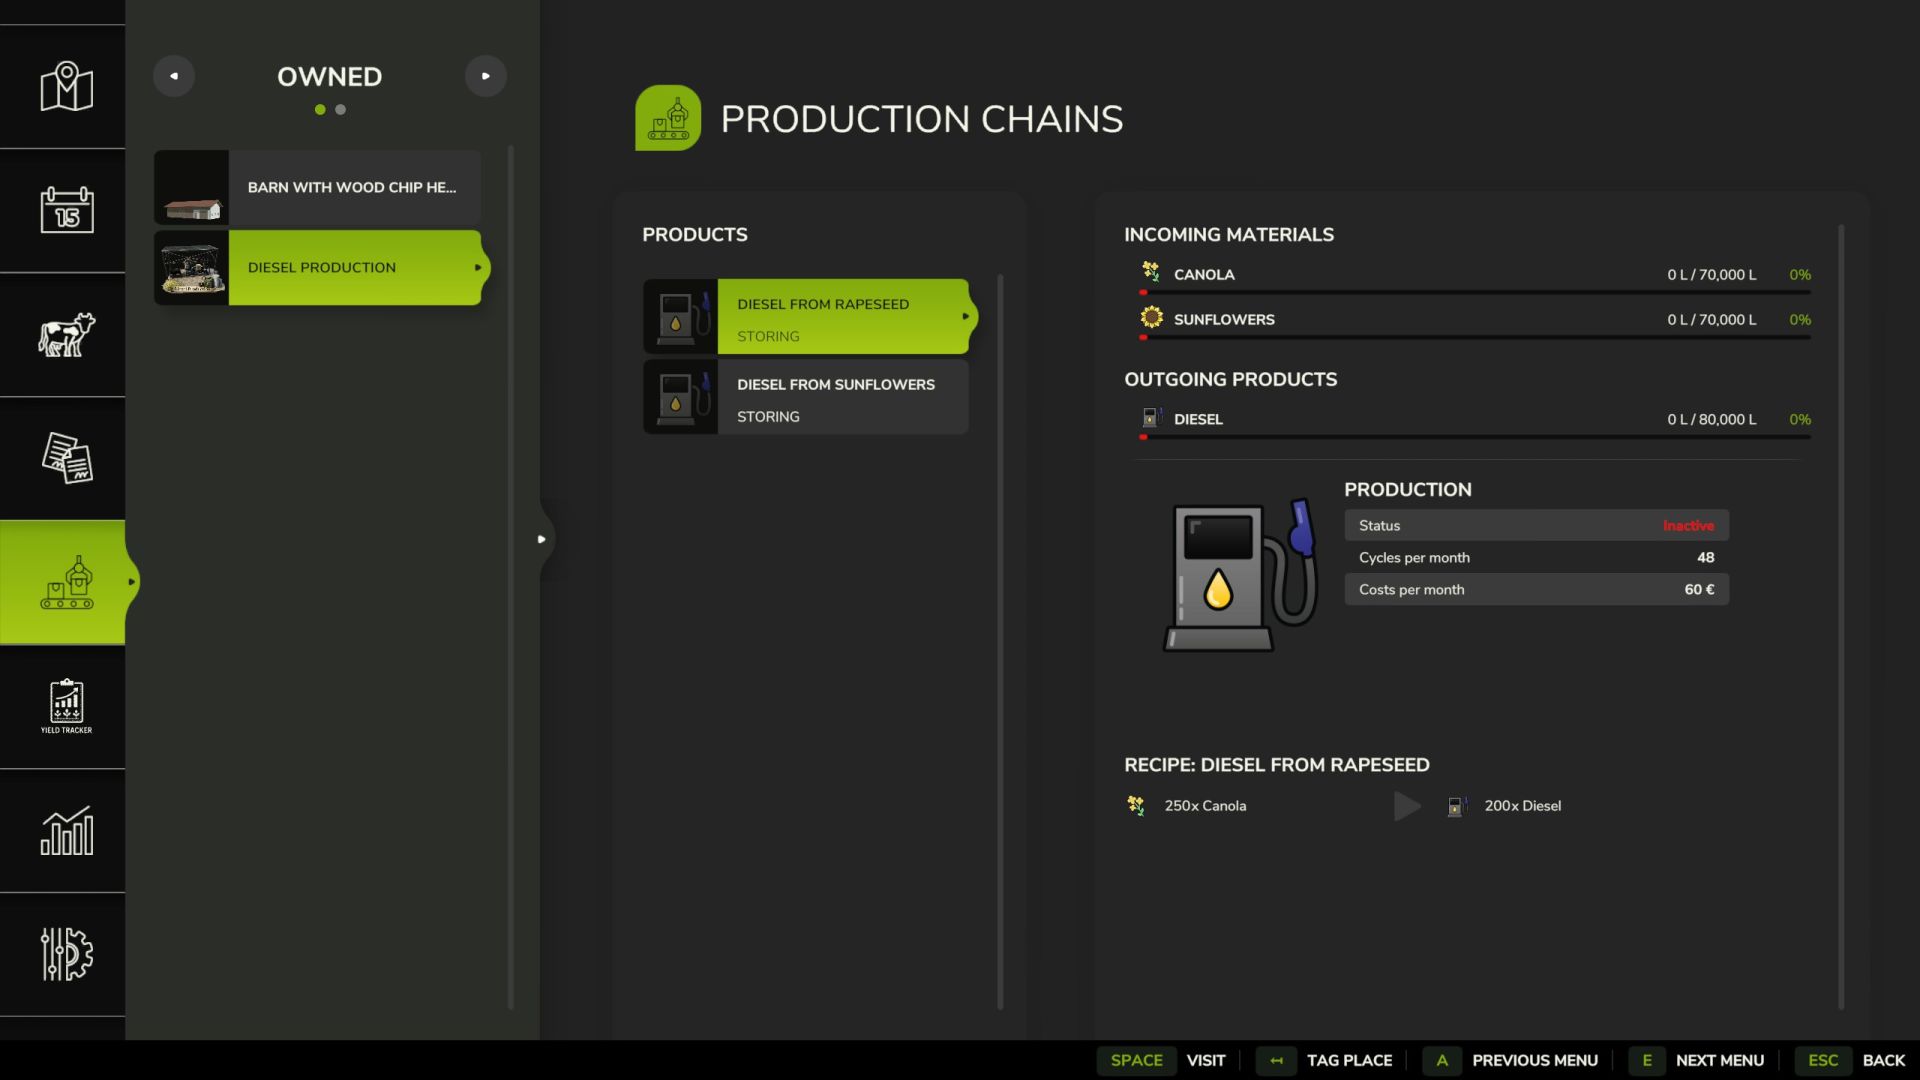Image resolution: width=1920 pixels, height=1080 pixels.
Task: Click the diesel icon in the recipe
Action: click(1457, 805)
